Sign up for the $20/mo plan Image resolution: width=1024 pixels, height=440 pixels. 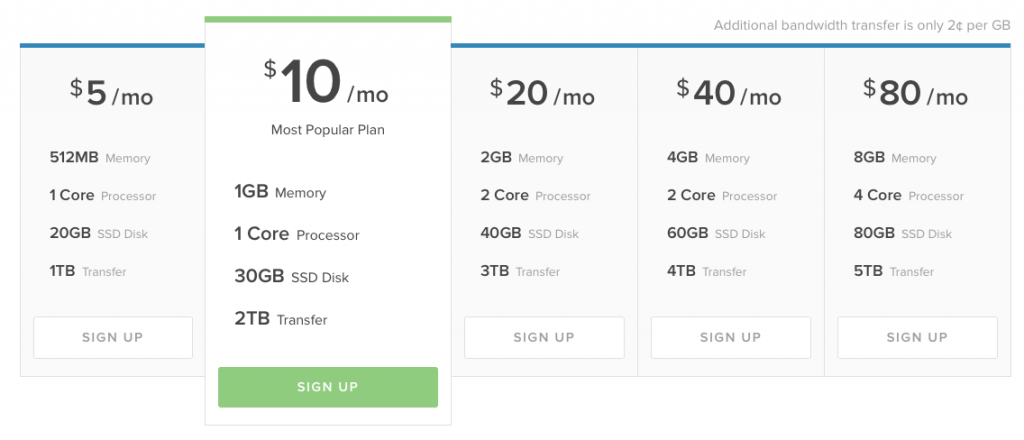[x=544, y=338]
